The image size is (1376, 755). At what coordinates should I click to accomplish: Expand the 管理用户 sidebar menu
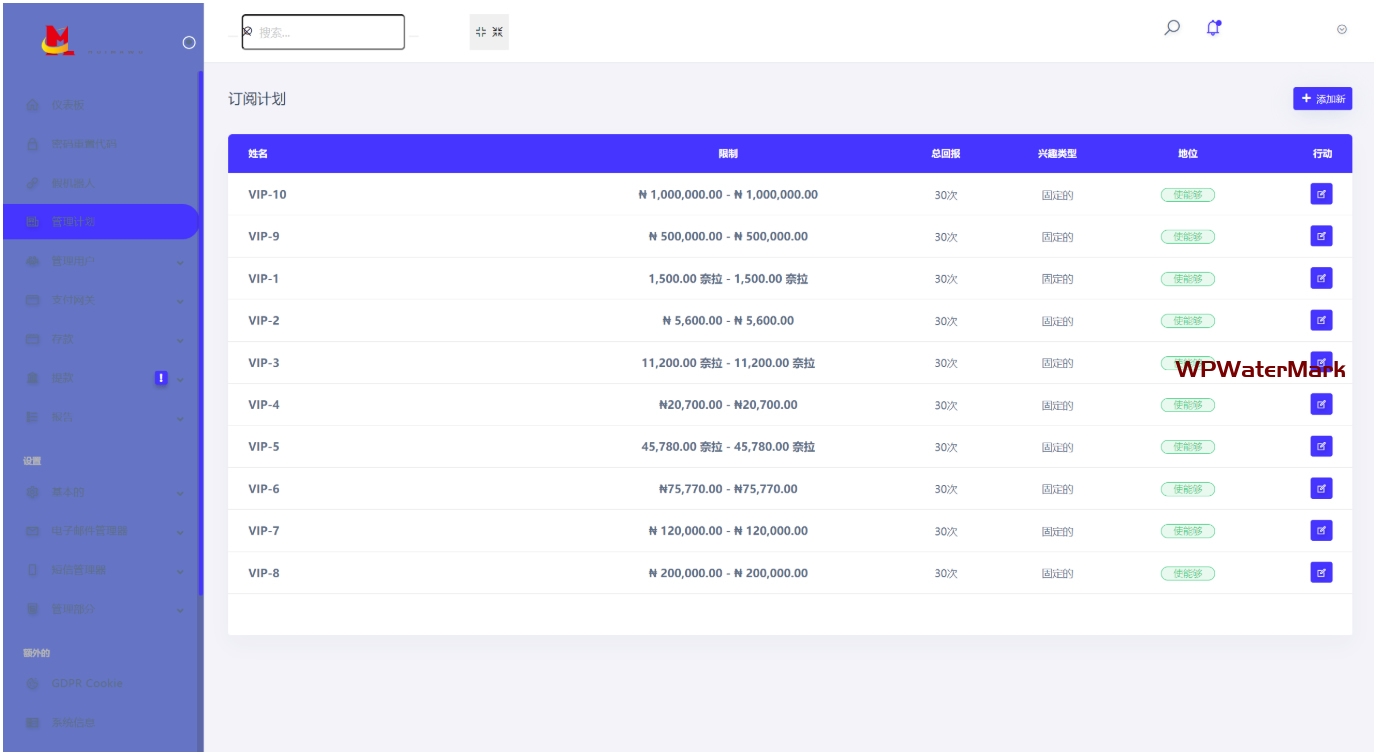[100, 261]
